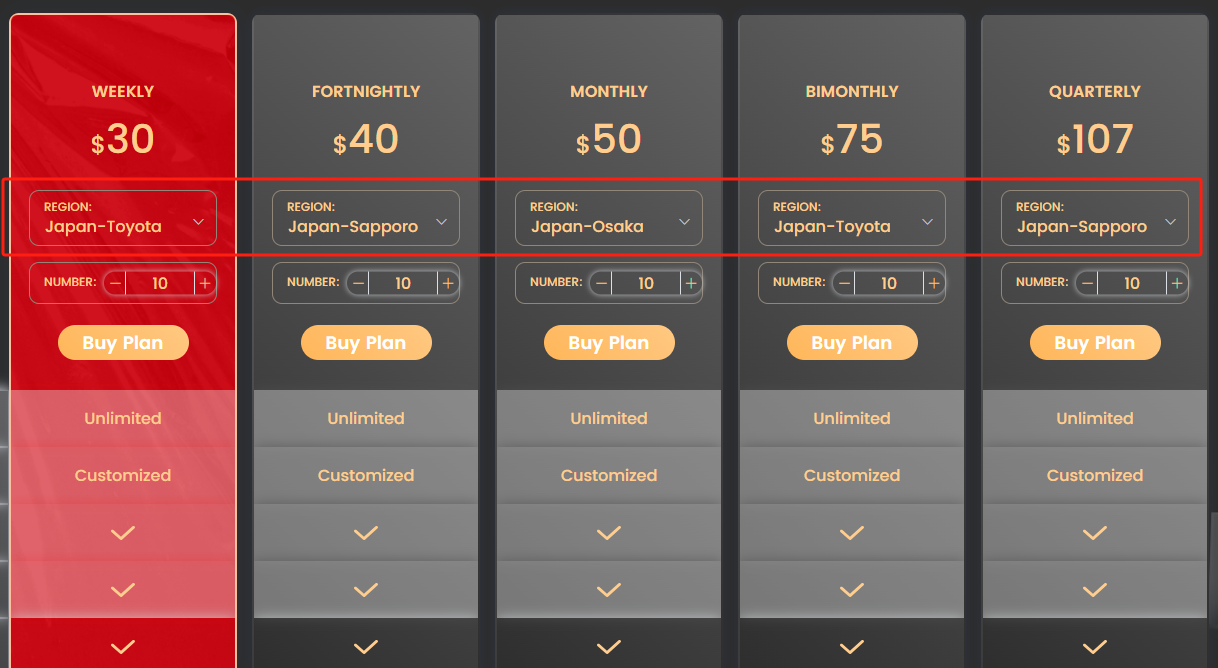Increase the number on the Bimonthly plan
The height and width of the screenshot is (668, 1218).
[x=933, y=283]
